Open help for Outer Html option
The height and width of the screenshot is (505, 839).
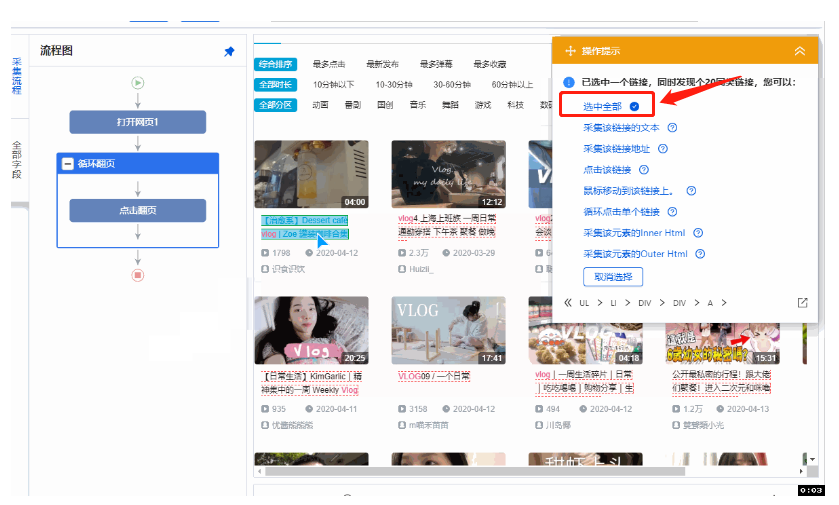click(x=700, y=254)
